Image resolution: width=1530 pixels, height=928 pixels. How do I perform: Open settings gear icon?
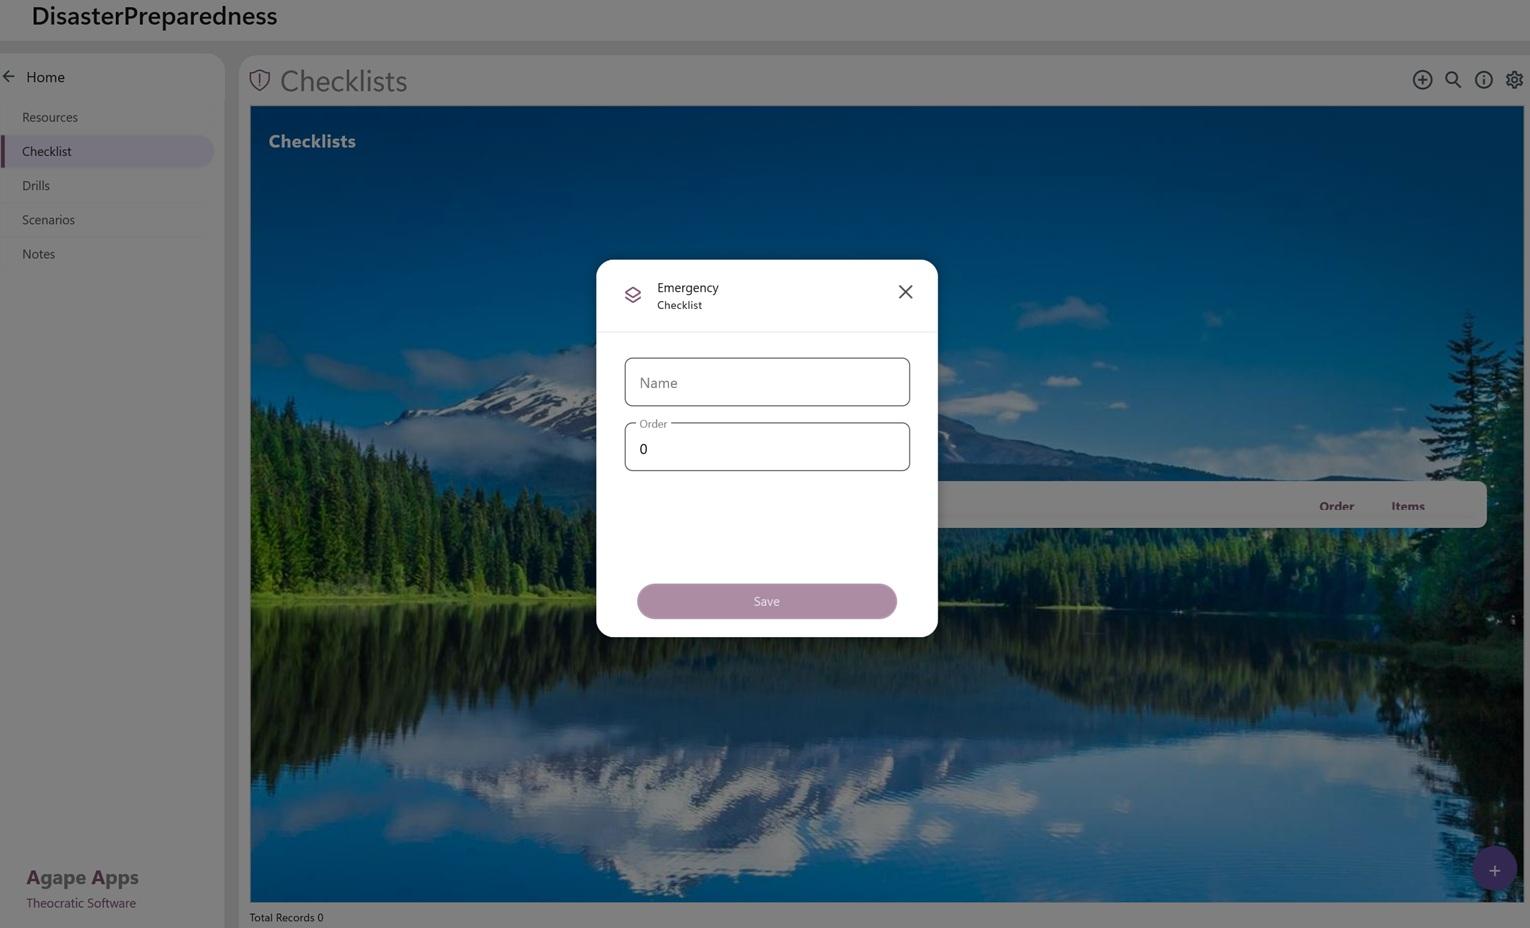click(1514, 80)
